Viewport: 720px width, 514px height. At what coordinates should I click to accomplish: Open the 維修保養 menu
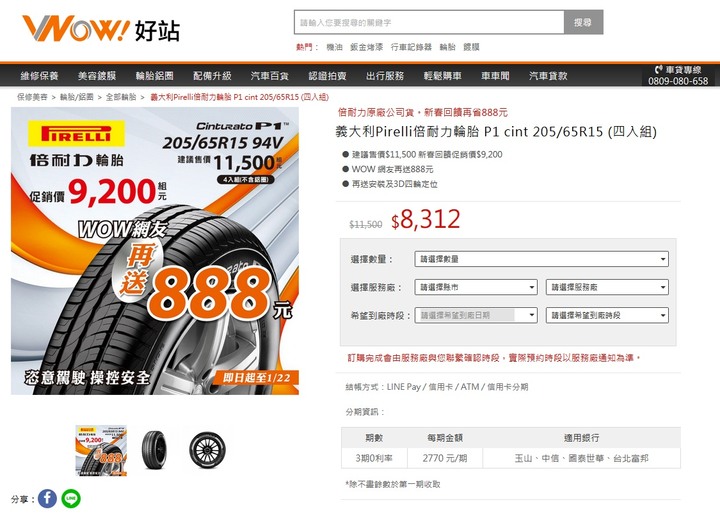(x=39, y=76)
